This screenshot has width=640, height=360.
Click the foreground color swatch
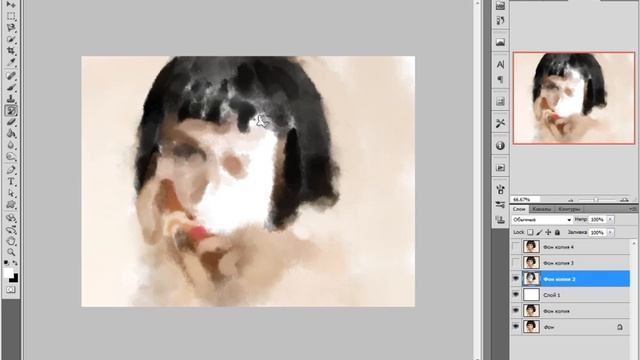(8, 273)
